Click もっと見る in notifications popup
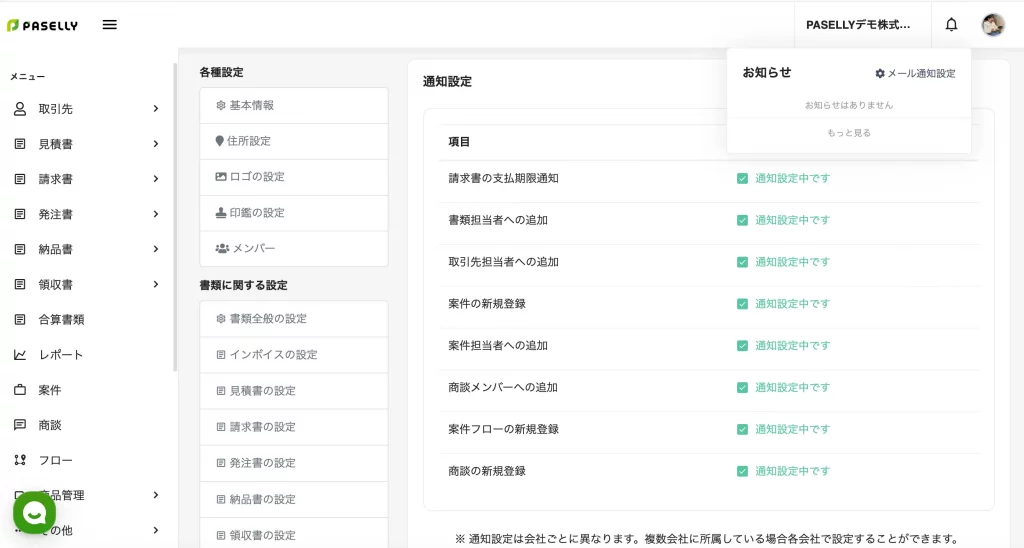Image resolution: width=1024 pixels, height=548 pixels. pyautogui.click(x=848, y=133)
